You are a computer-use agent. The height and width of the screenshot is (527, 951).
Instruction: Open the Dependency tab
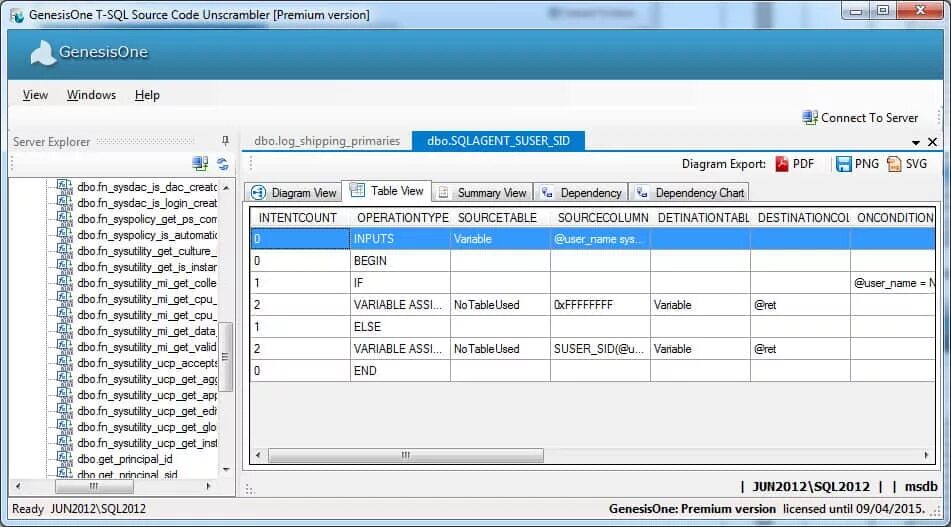(x=581, y=192)
